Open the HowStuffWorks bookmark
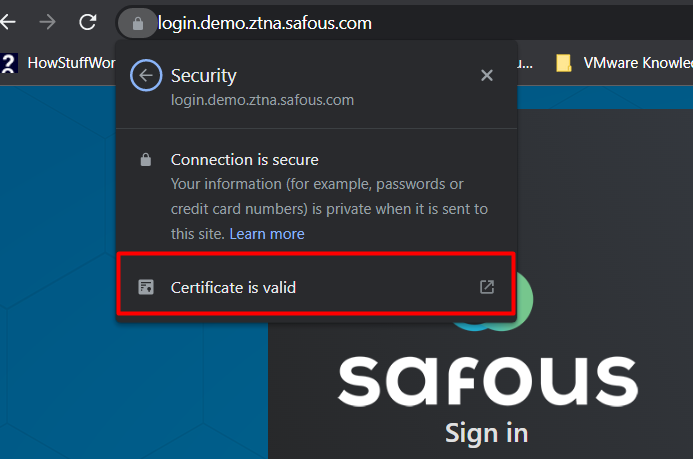The width and height of the screenshot is (693, 459). pos(60,63)
